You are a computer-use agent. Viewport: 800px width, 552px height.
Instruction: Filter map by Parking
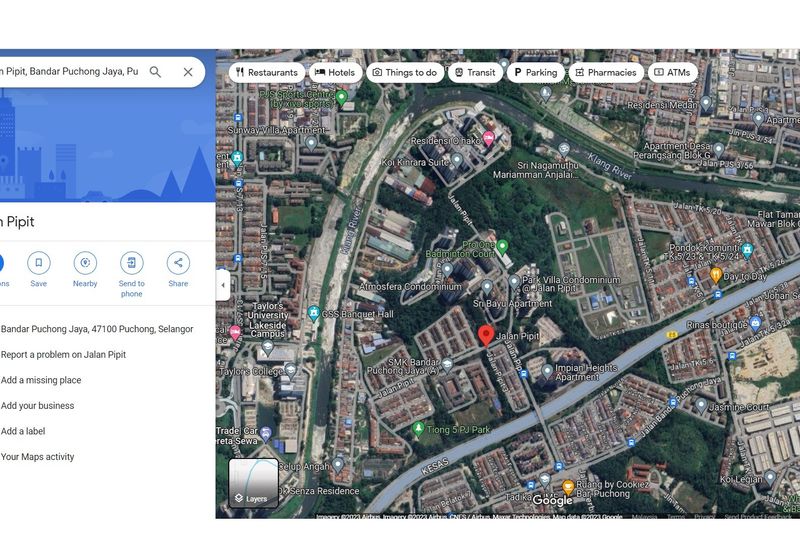tap(534, 72)
